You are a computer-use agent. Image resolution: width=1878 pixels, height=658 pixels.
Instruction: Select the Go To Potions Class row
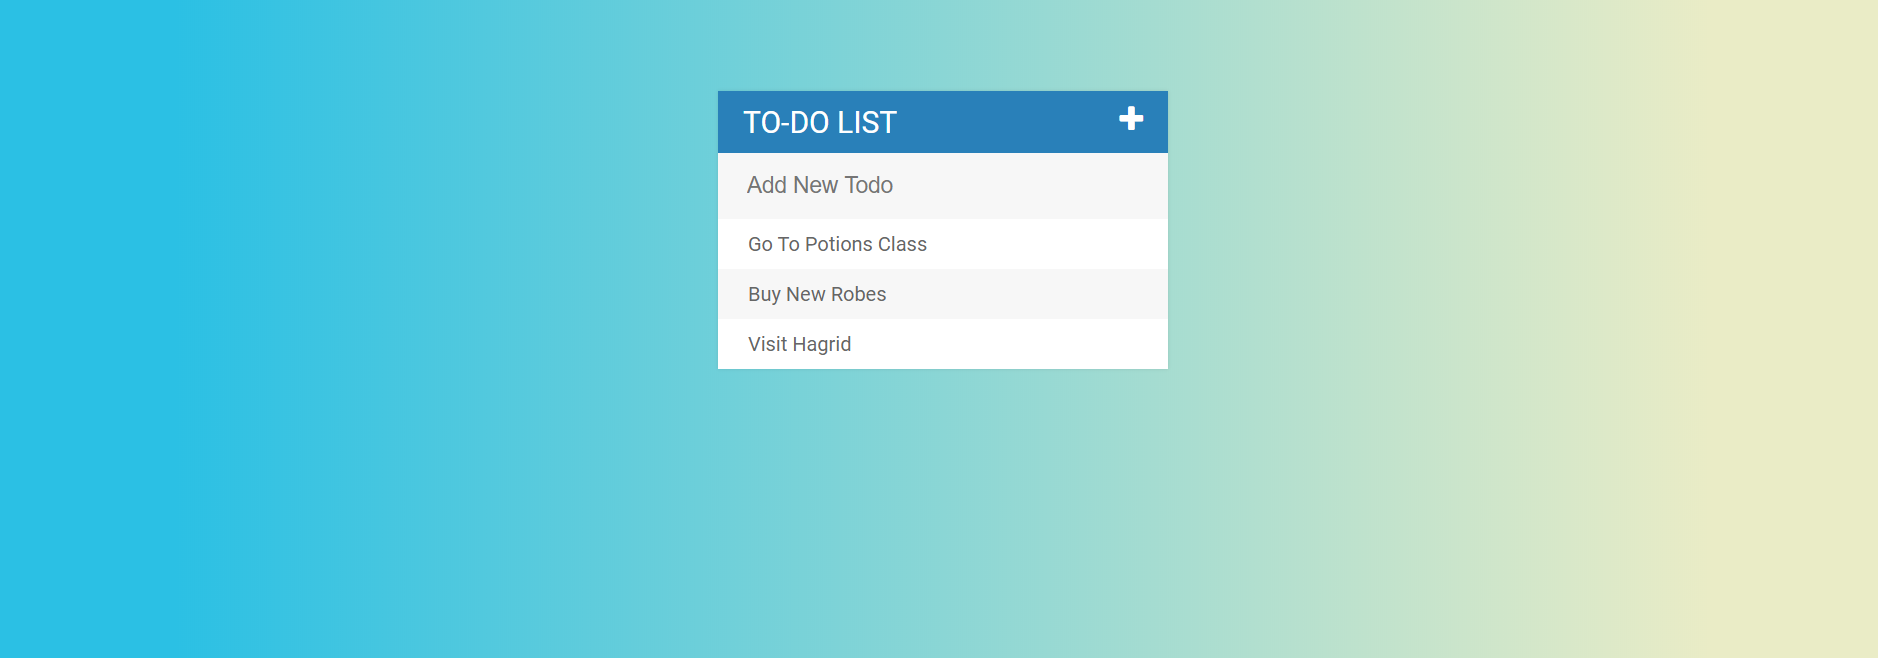click(943, 244)
